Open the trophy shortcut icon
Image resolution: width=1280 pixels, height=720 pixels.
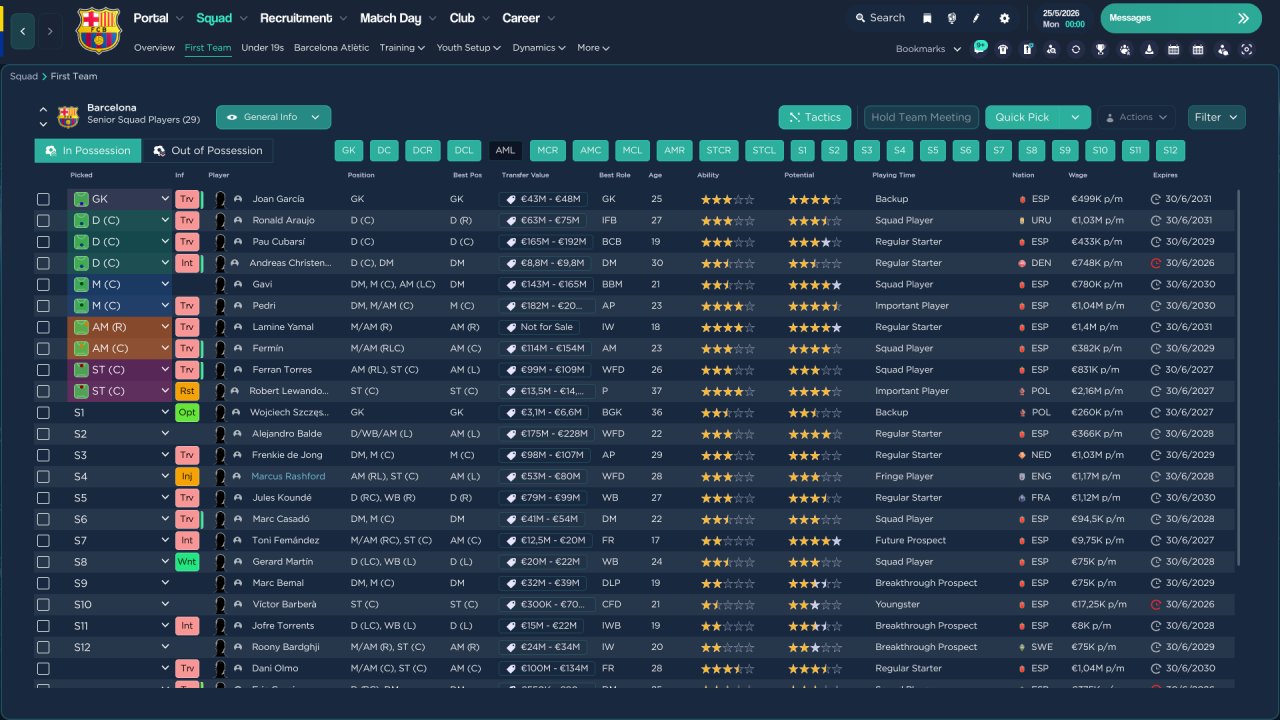pyautogui.click(x=1100, y=49)
